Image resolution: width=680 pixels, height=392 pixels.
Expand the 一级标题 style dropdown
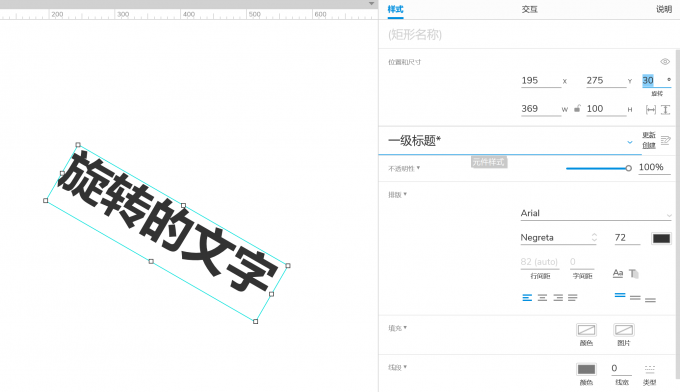pos(630,142)
